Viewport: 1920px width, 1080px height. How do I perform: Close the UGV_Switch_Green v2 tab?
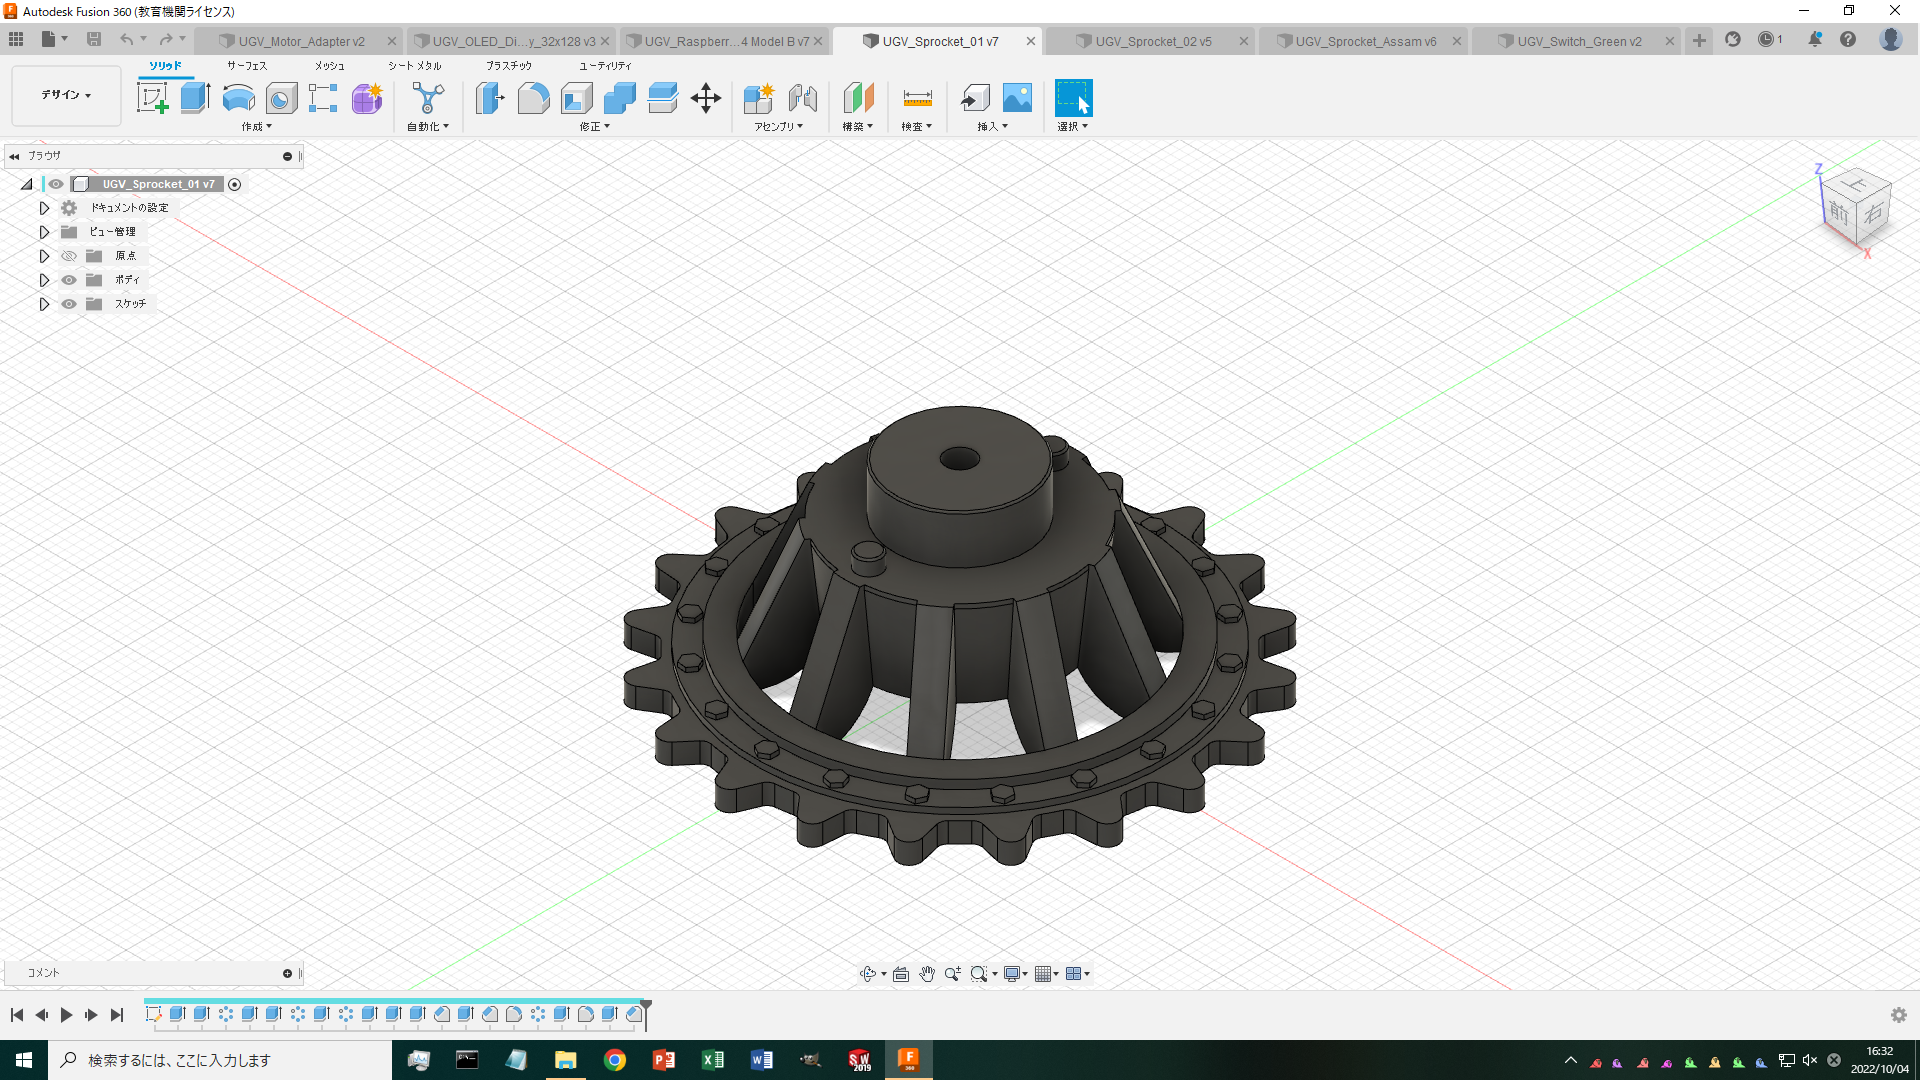point(1669,41)
